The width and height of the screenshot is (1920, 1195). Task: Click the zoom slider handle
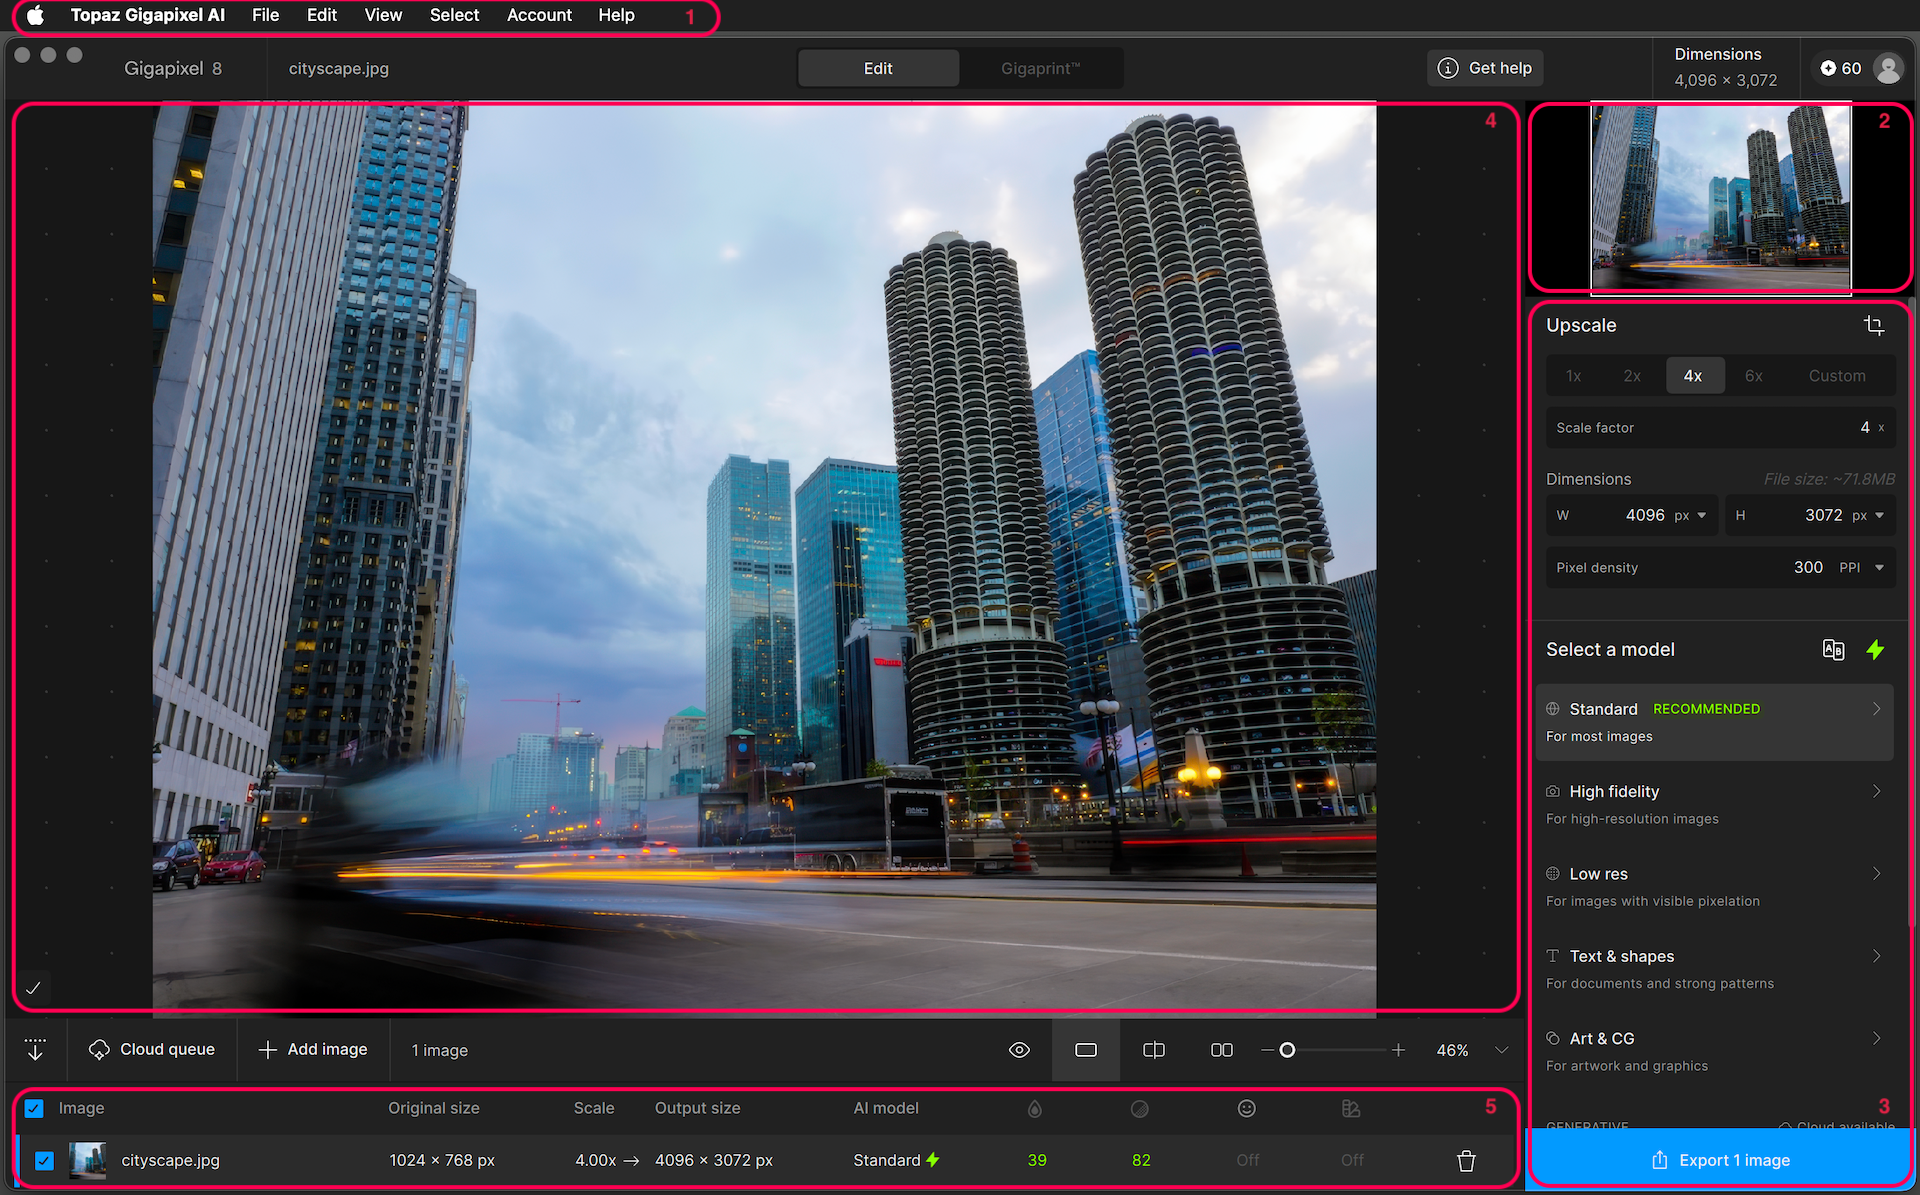pyautogui.click(x=1288, y=1050)
